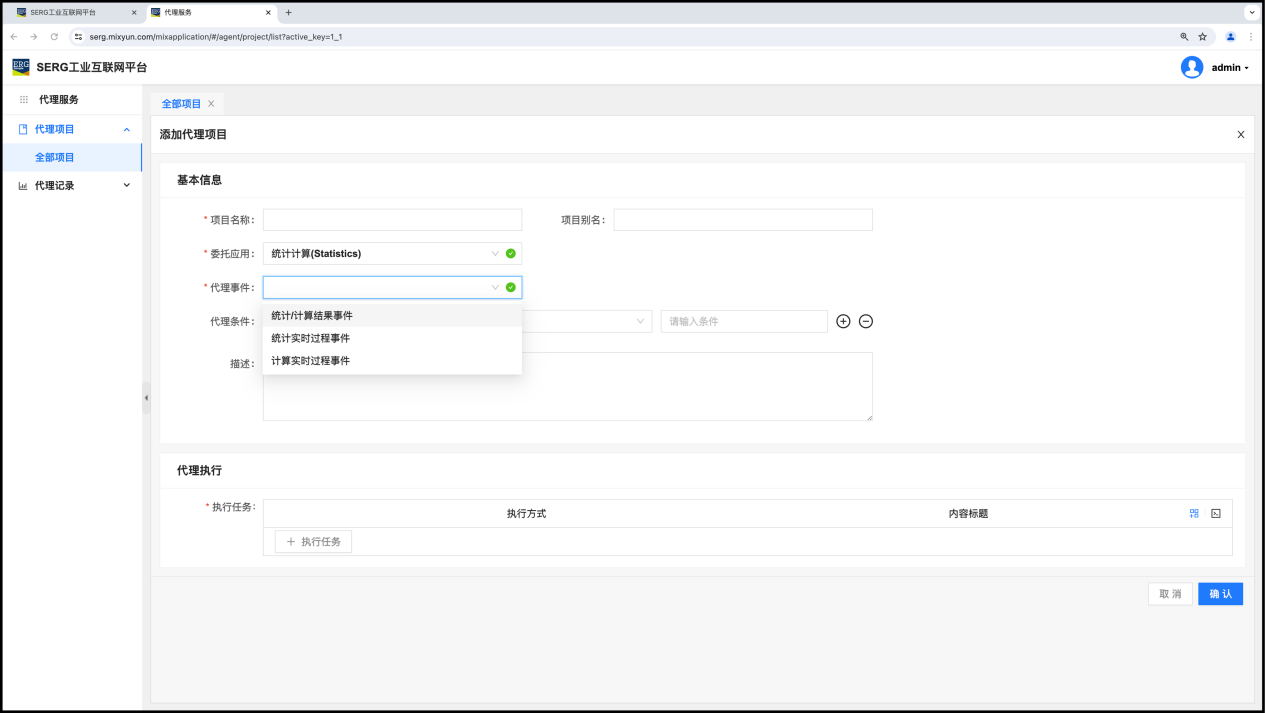Click the grid icon in task table header
The height and width of the screenshot is (713, 1265).
[x=1194, y=513]
